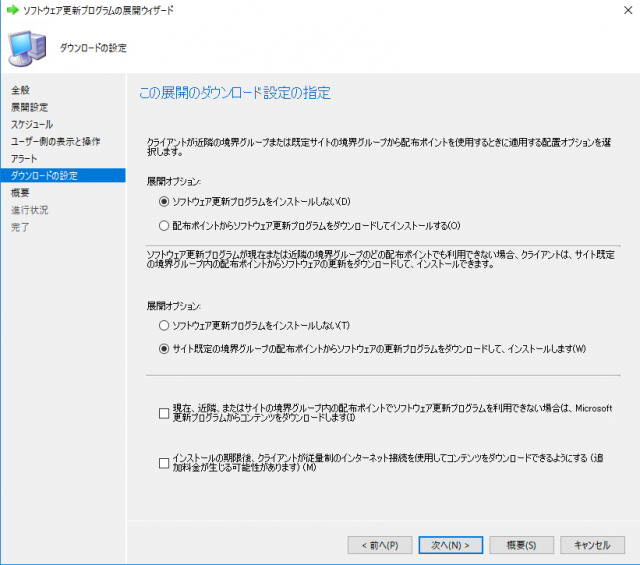Select first ソフトウェア更新プログラムをインストールしない(D) radio
The width and height of the screenshot is (640, 565).
coord(165,201)
